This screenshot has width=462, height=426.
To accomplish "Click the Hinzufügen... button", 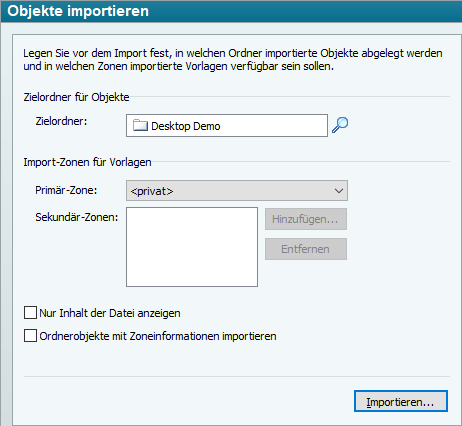I will click(x=306, y=219).
